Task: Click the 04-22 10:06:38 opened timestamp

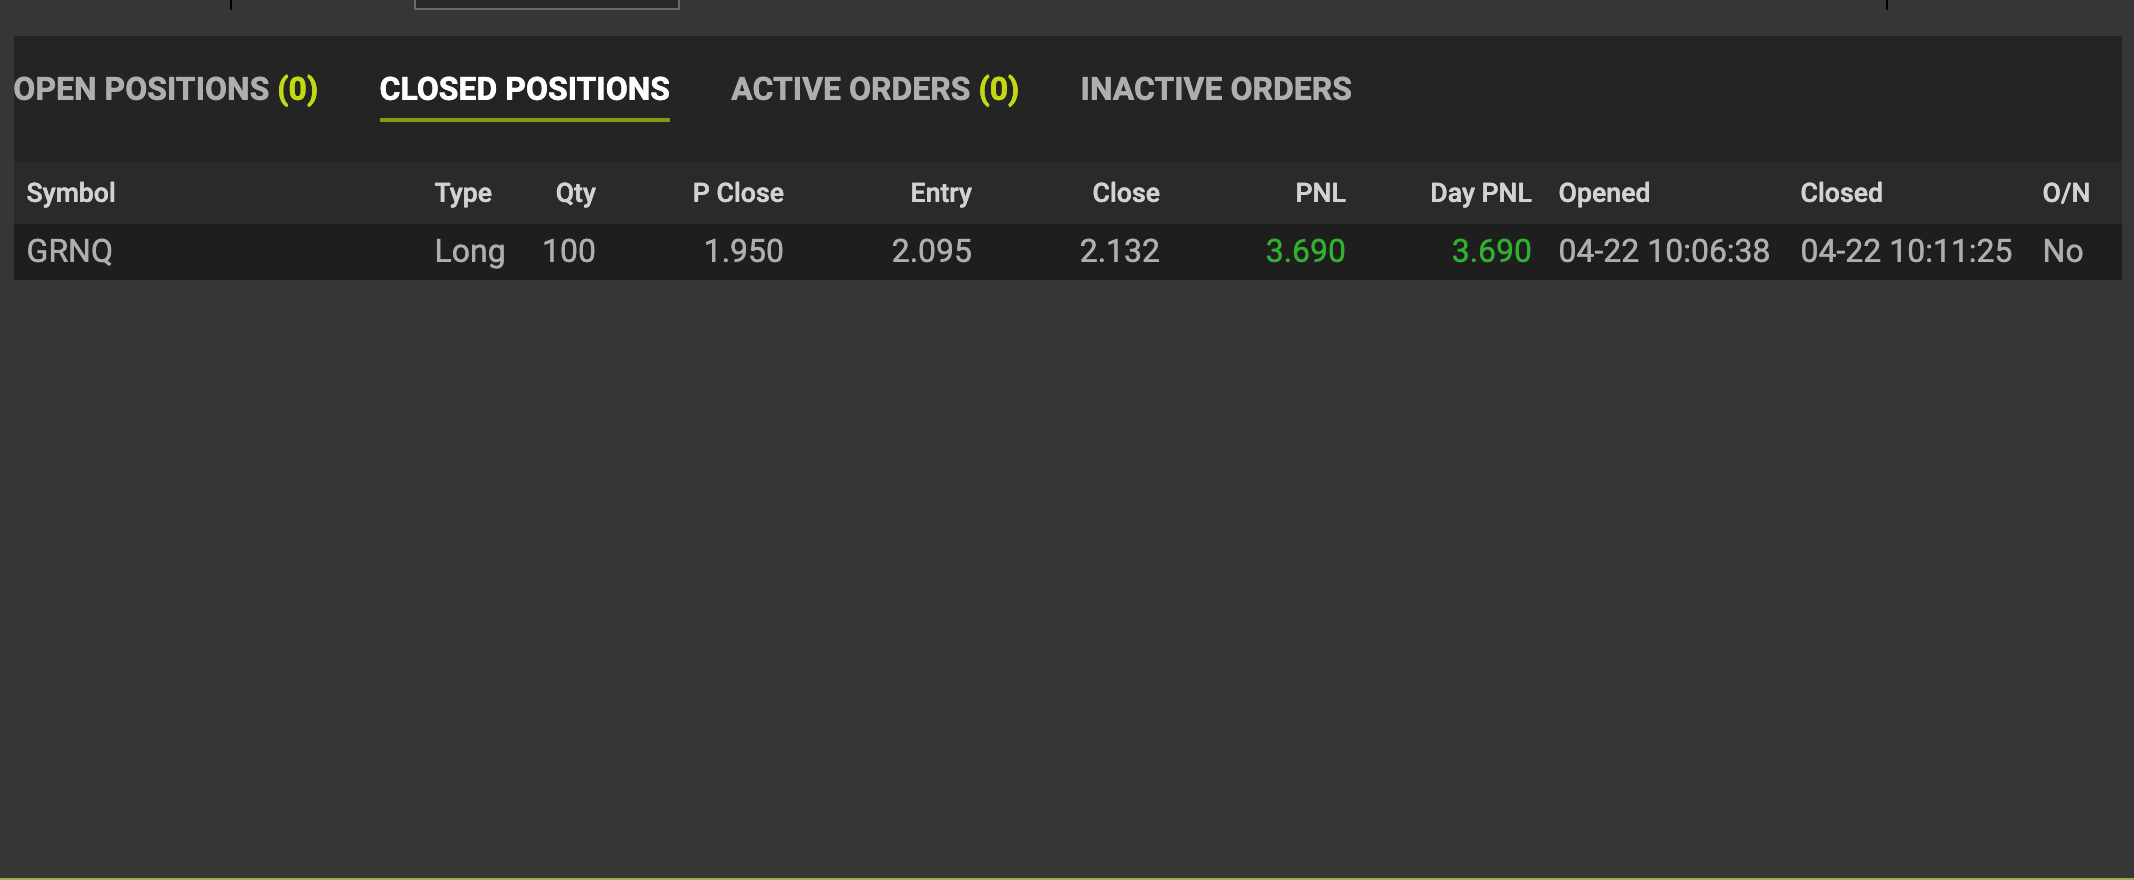Action: tap(1664, 251)
